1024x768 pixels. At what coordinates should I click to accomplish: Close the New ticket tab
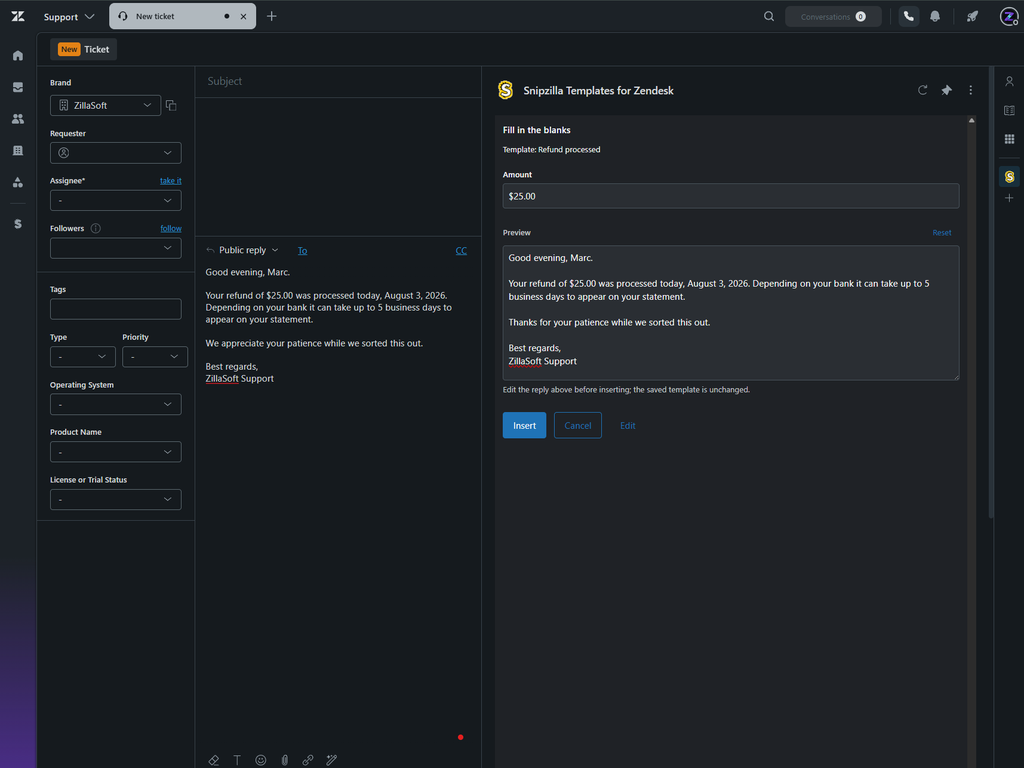244,16
